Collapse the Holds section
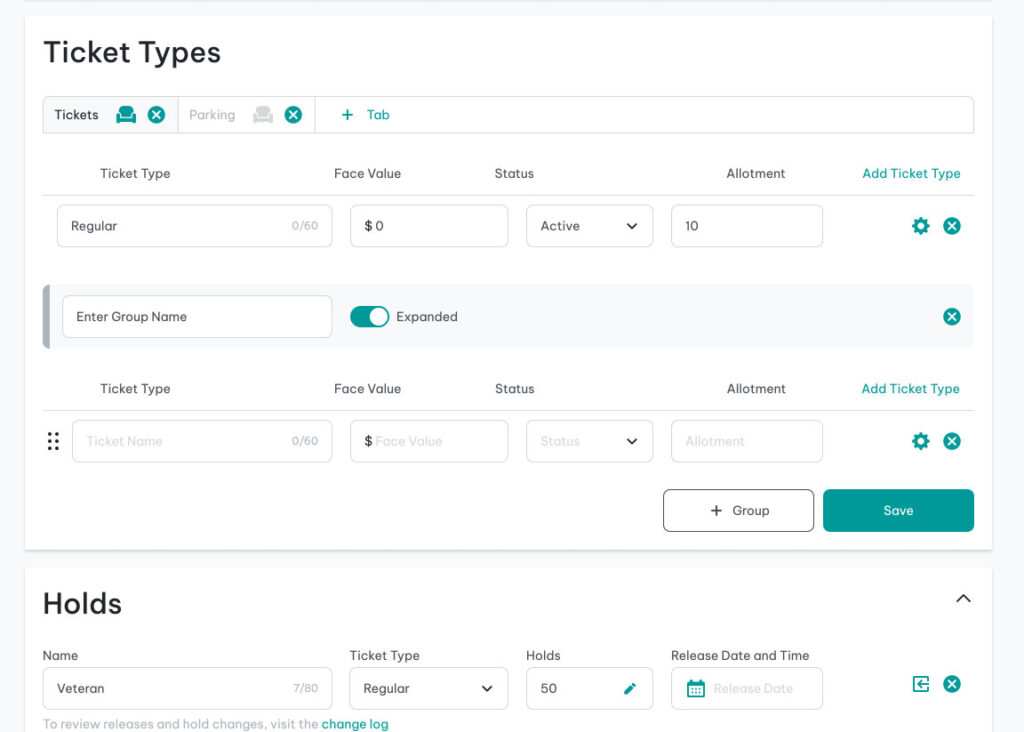The width and height of the screenshot is (1024, 732). (x=963, y=599)
